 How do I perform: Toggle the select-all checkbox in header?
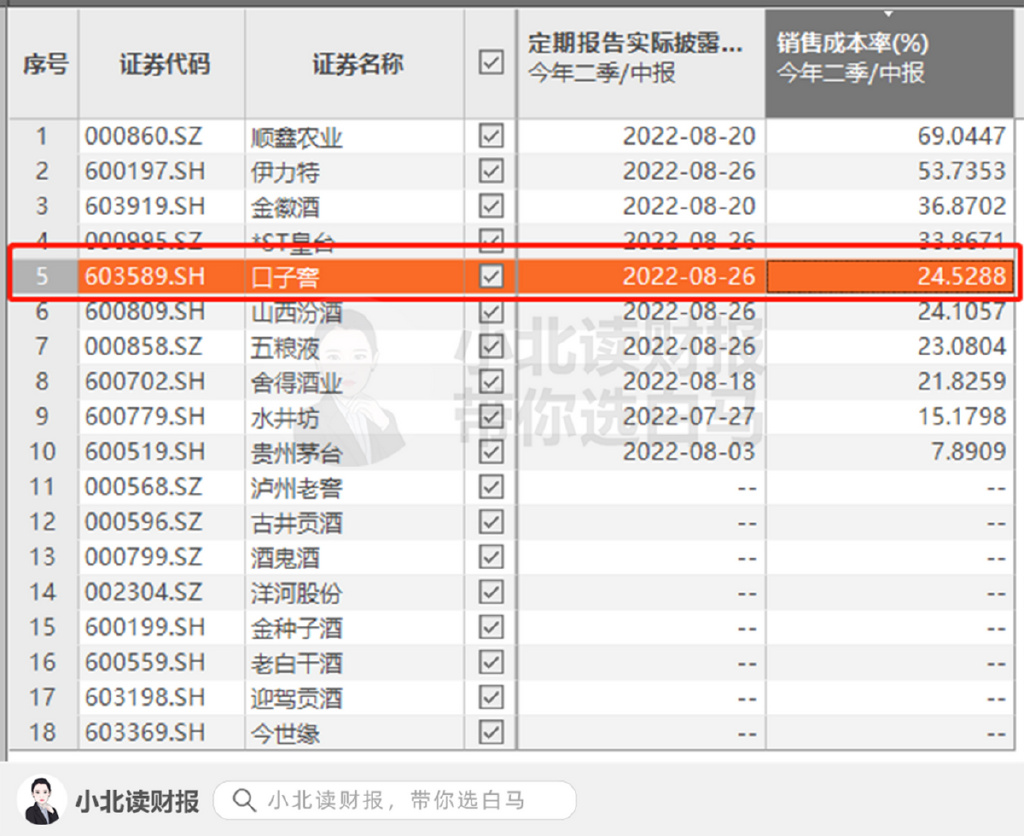tap(491, 63)
